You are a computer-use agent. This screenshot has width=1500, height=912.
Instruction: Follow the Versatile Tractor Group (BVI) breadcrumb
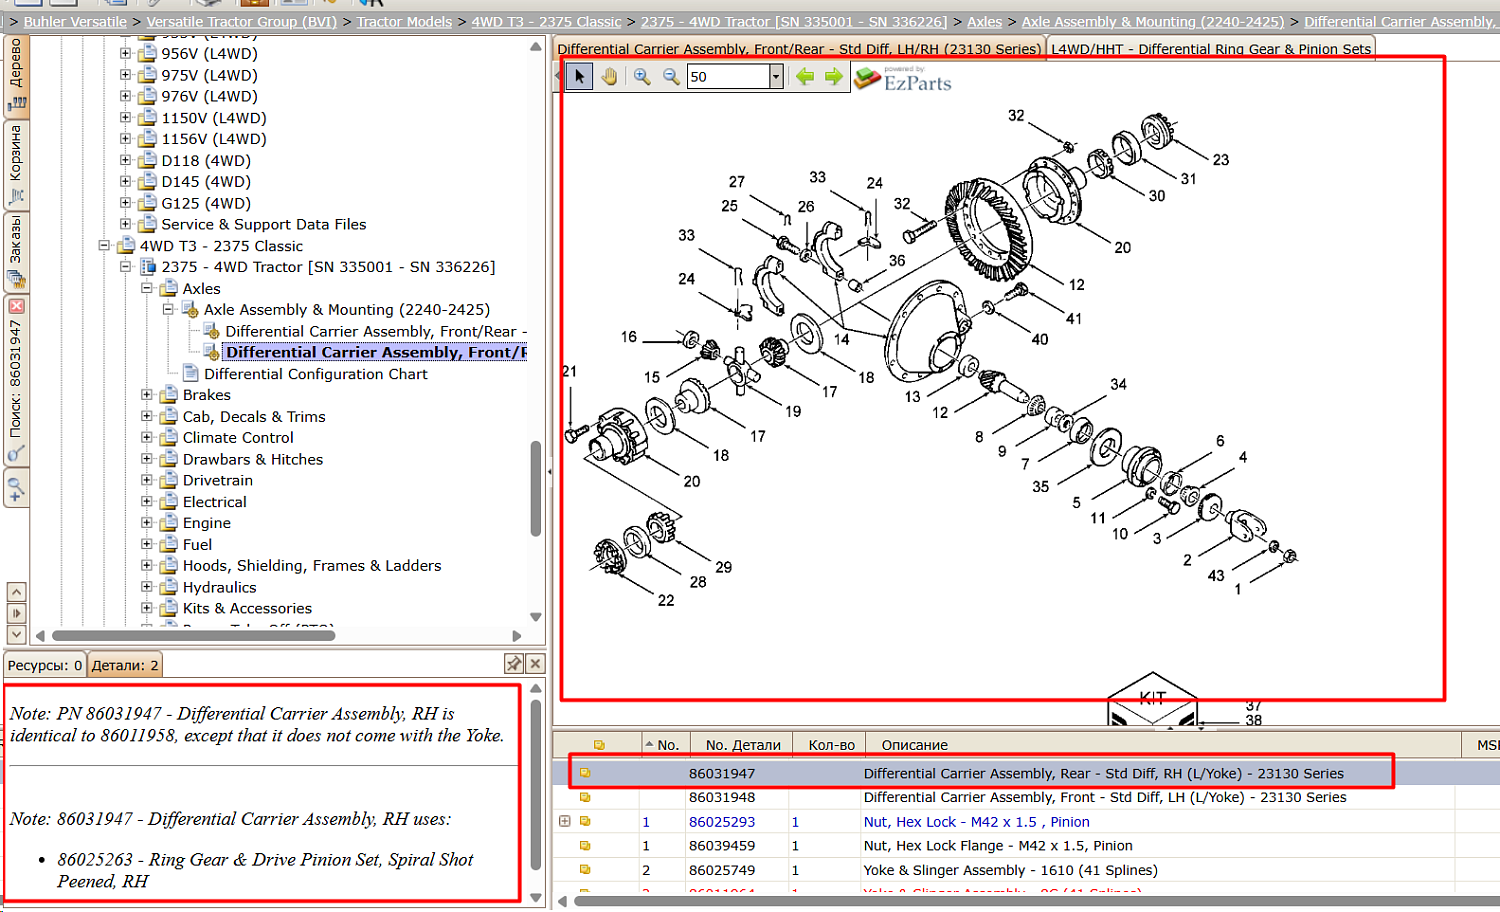tap(241, 21)
